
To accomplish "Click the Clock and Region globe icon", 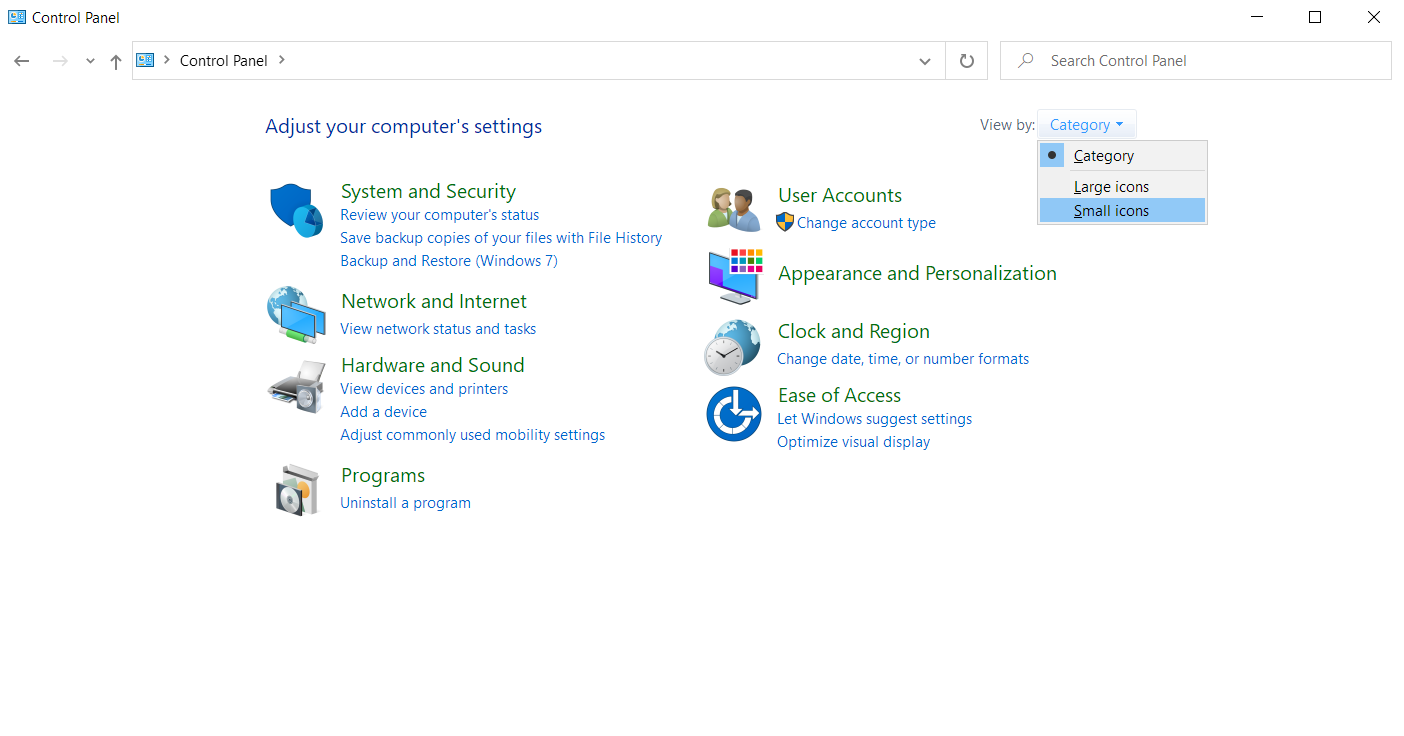I will (732, 347).
